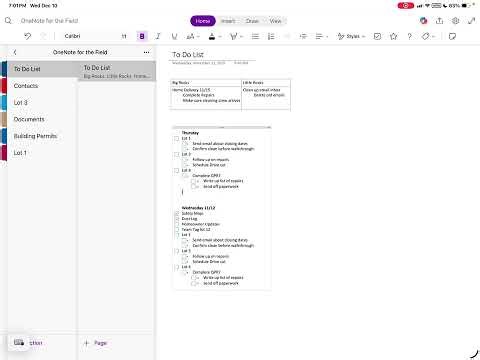Add the Question mark tag
480x360 pixels.
[x=409, y=36]
